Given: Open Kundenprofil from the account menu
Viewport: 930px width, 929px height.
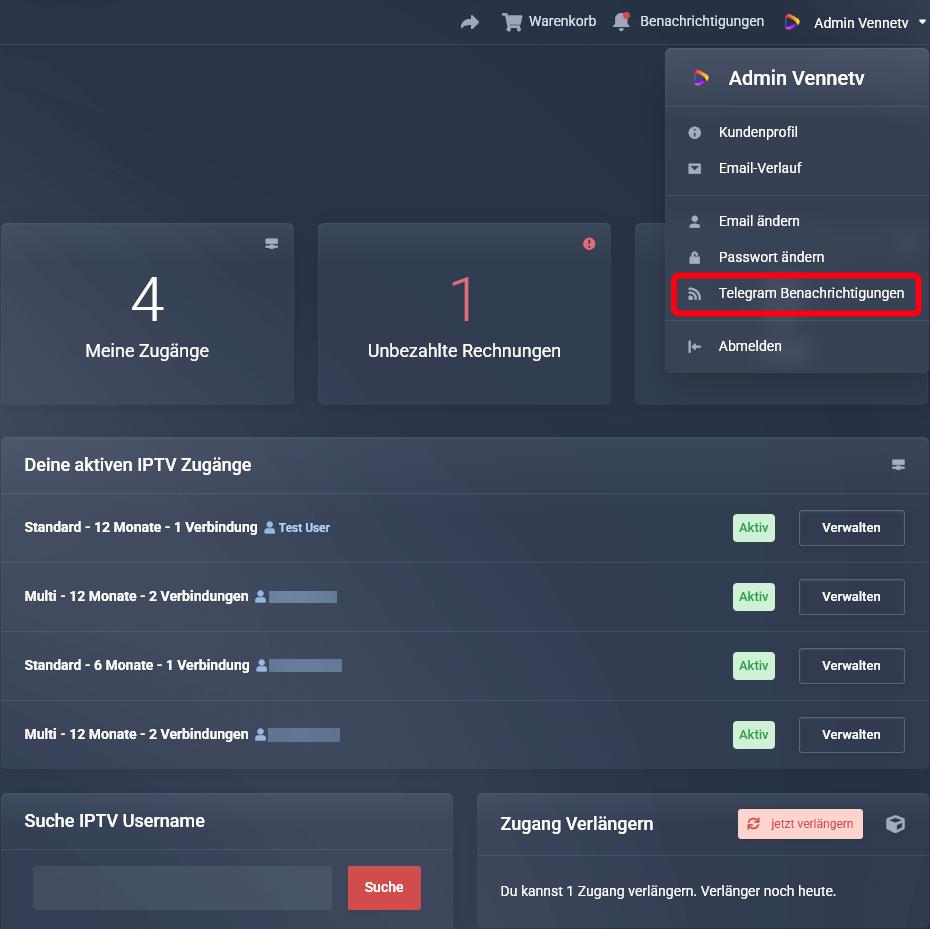Looking at the screenshot, I should (757, 132).
